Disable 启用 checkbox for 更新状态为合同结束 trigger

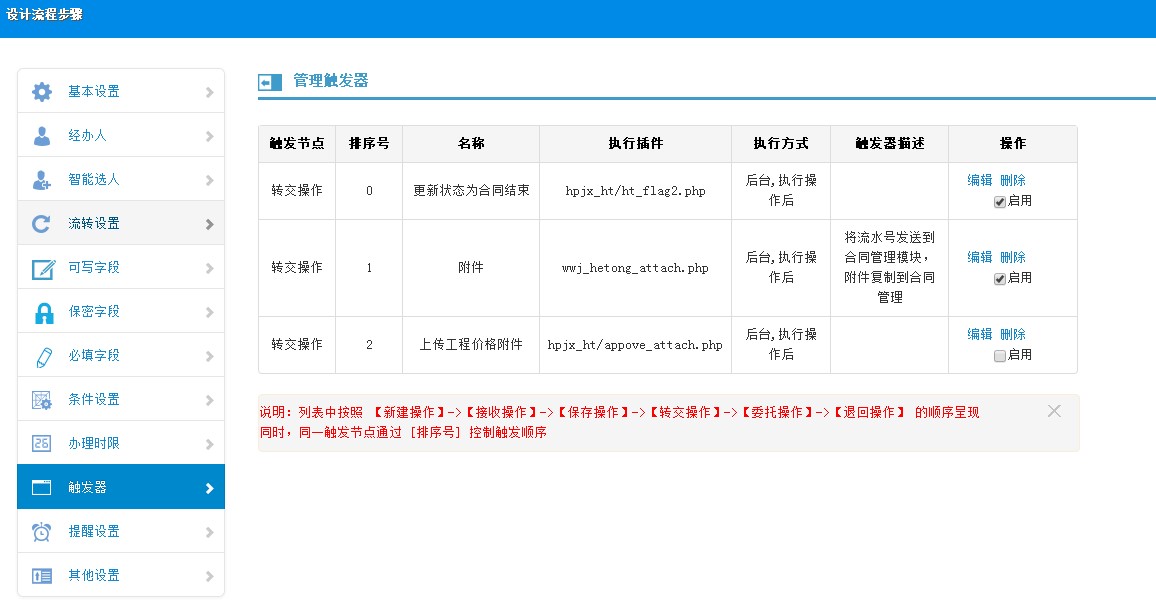pyautogui.click(x=1000, y=201)
